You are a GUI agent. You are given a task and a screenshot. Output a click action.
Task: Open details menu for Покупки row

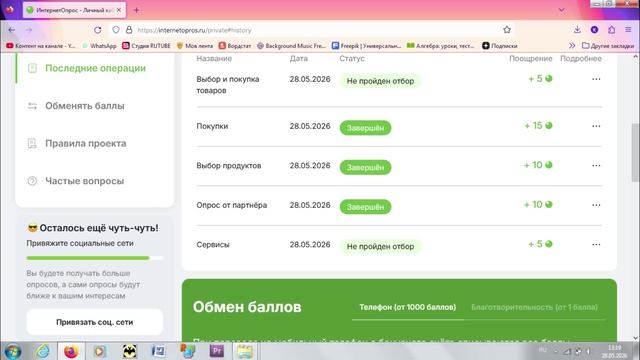click(x=596, y=126)
